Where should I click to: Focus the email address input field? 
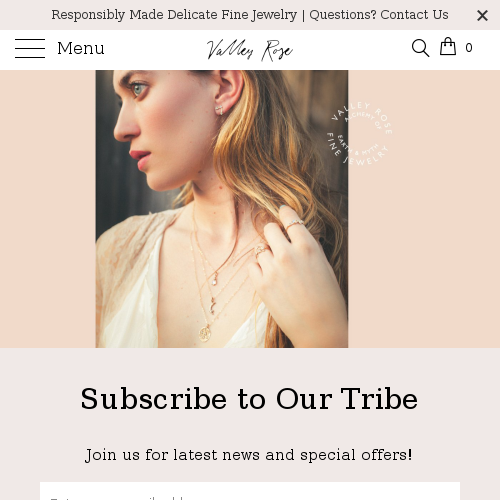pyautogui.click(x=250, y=491)
